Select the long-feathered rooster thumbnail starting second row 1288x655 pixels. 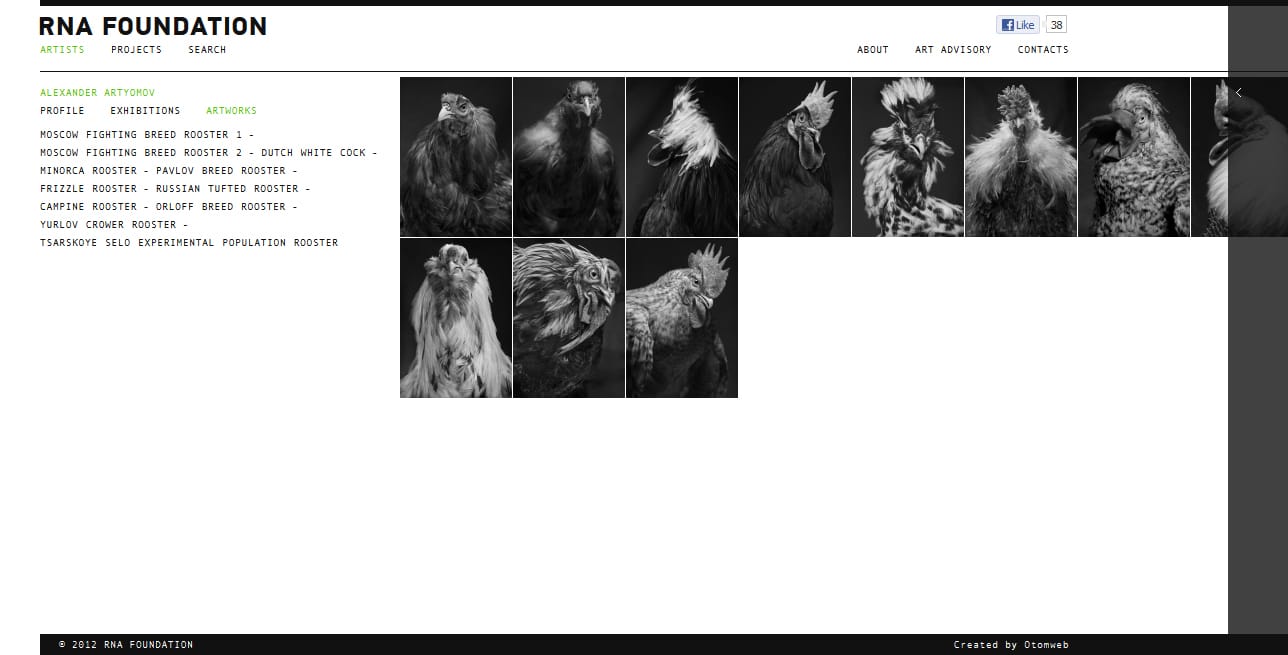tap(456, 318)
